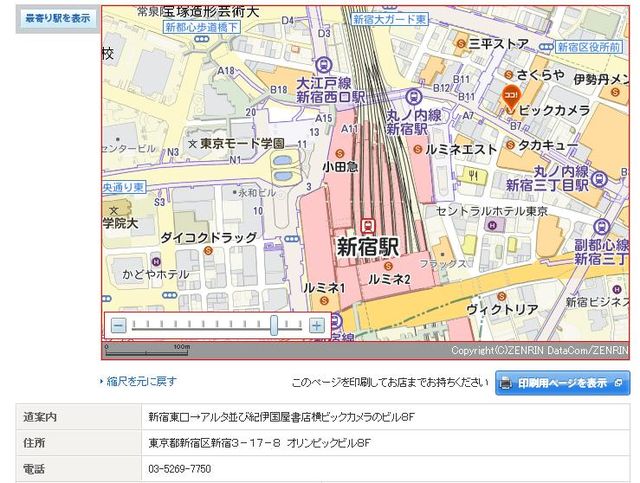640x483 pixels.
Task: Zoom in with the plus button
Action: (316, 325)
